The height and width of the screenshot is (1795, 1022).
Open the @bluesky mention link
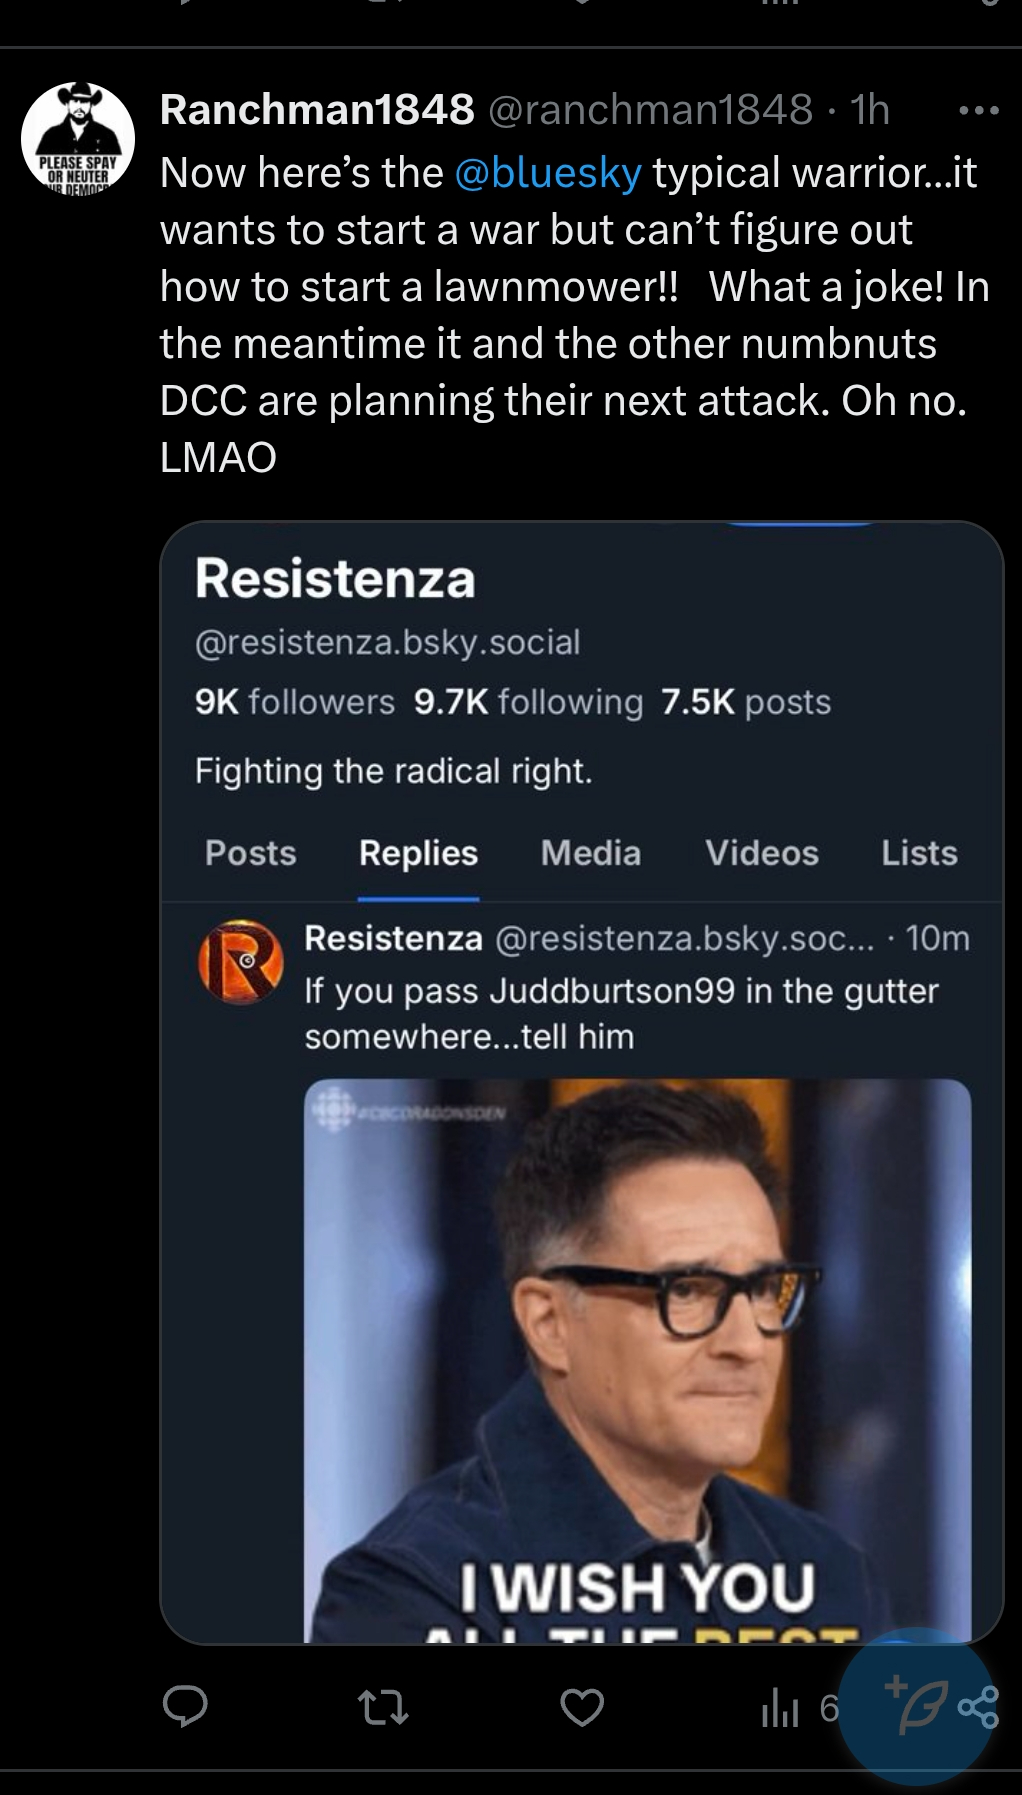pyautogui.click(x=548, y=173)
